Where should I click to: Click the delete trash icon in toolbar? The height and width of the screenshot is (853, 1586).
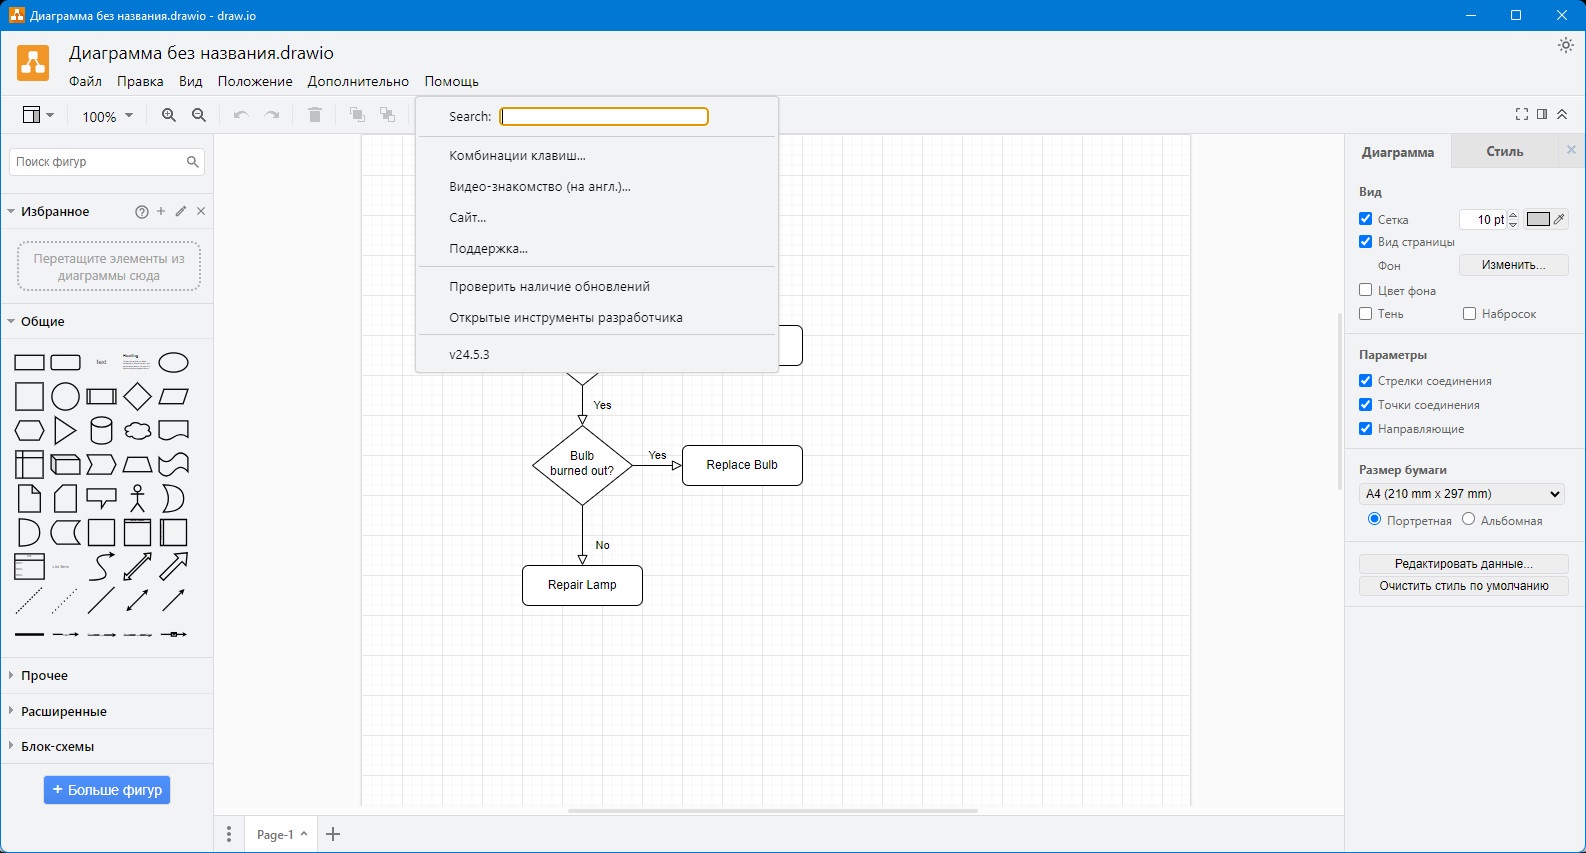[x=315, y=116]
